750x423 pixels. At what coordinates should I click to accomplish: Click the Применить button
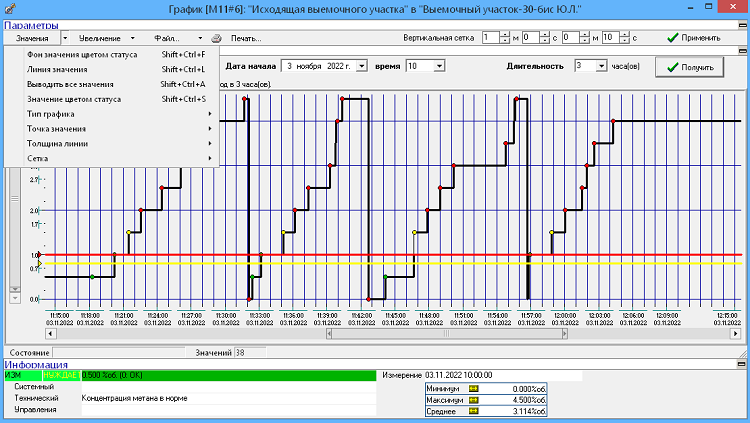tap(694, 38)
